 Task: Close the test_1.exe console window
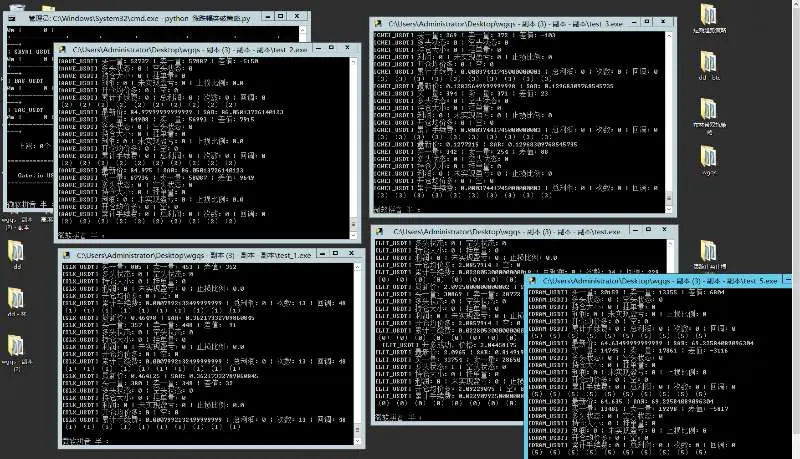(x=352, y=253)
